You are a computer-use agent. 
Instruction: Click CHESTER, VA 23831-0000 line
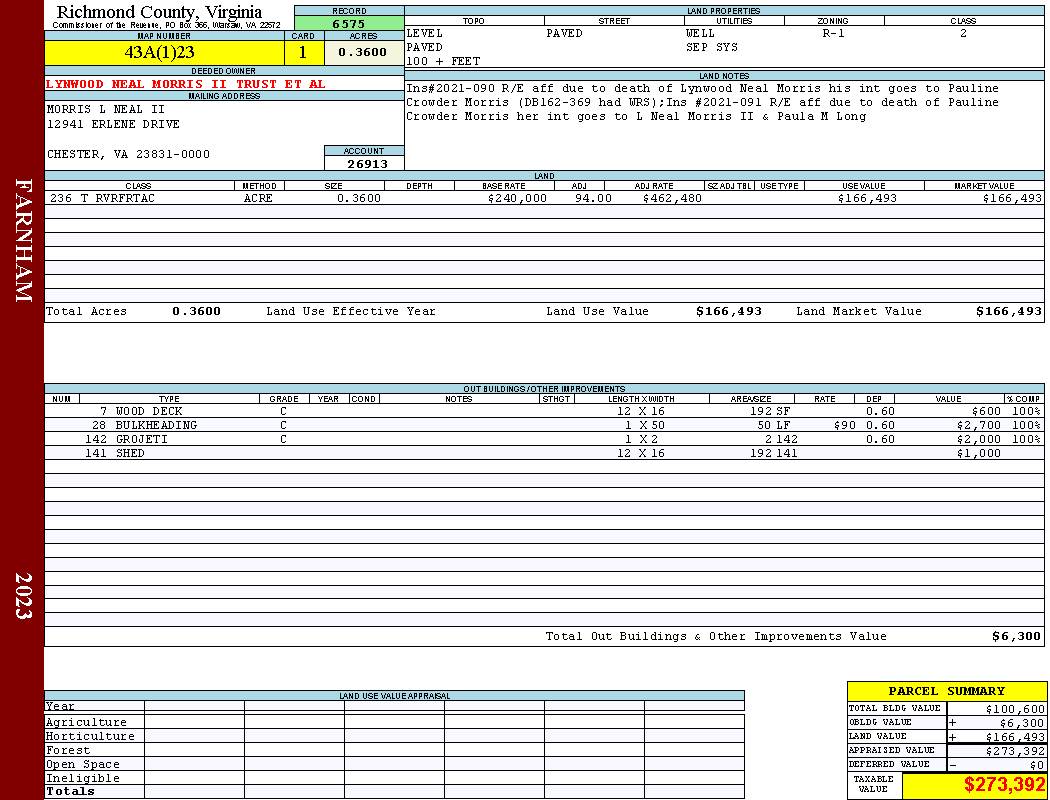128,154
